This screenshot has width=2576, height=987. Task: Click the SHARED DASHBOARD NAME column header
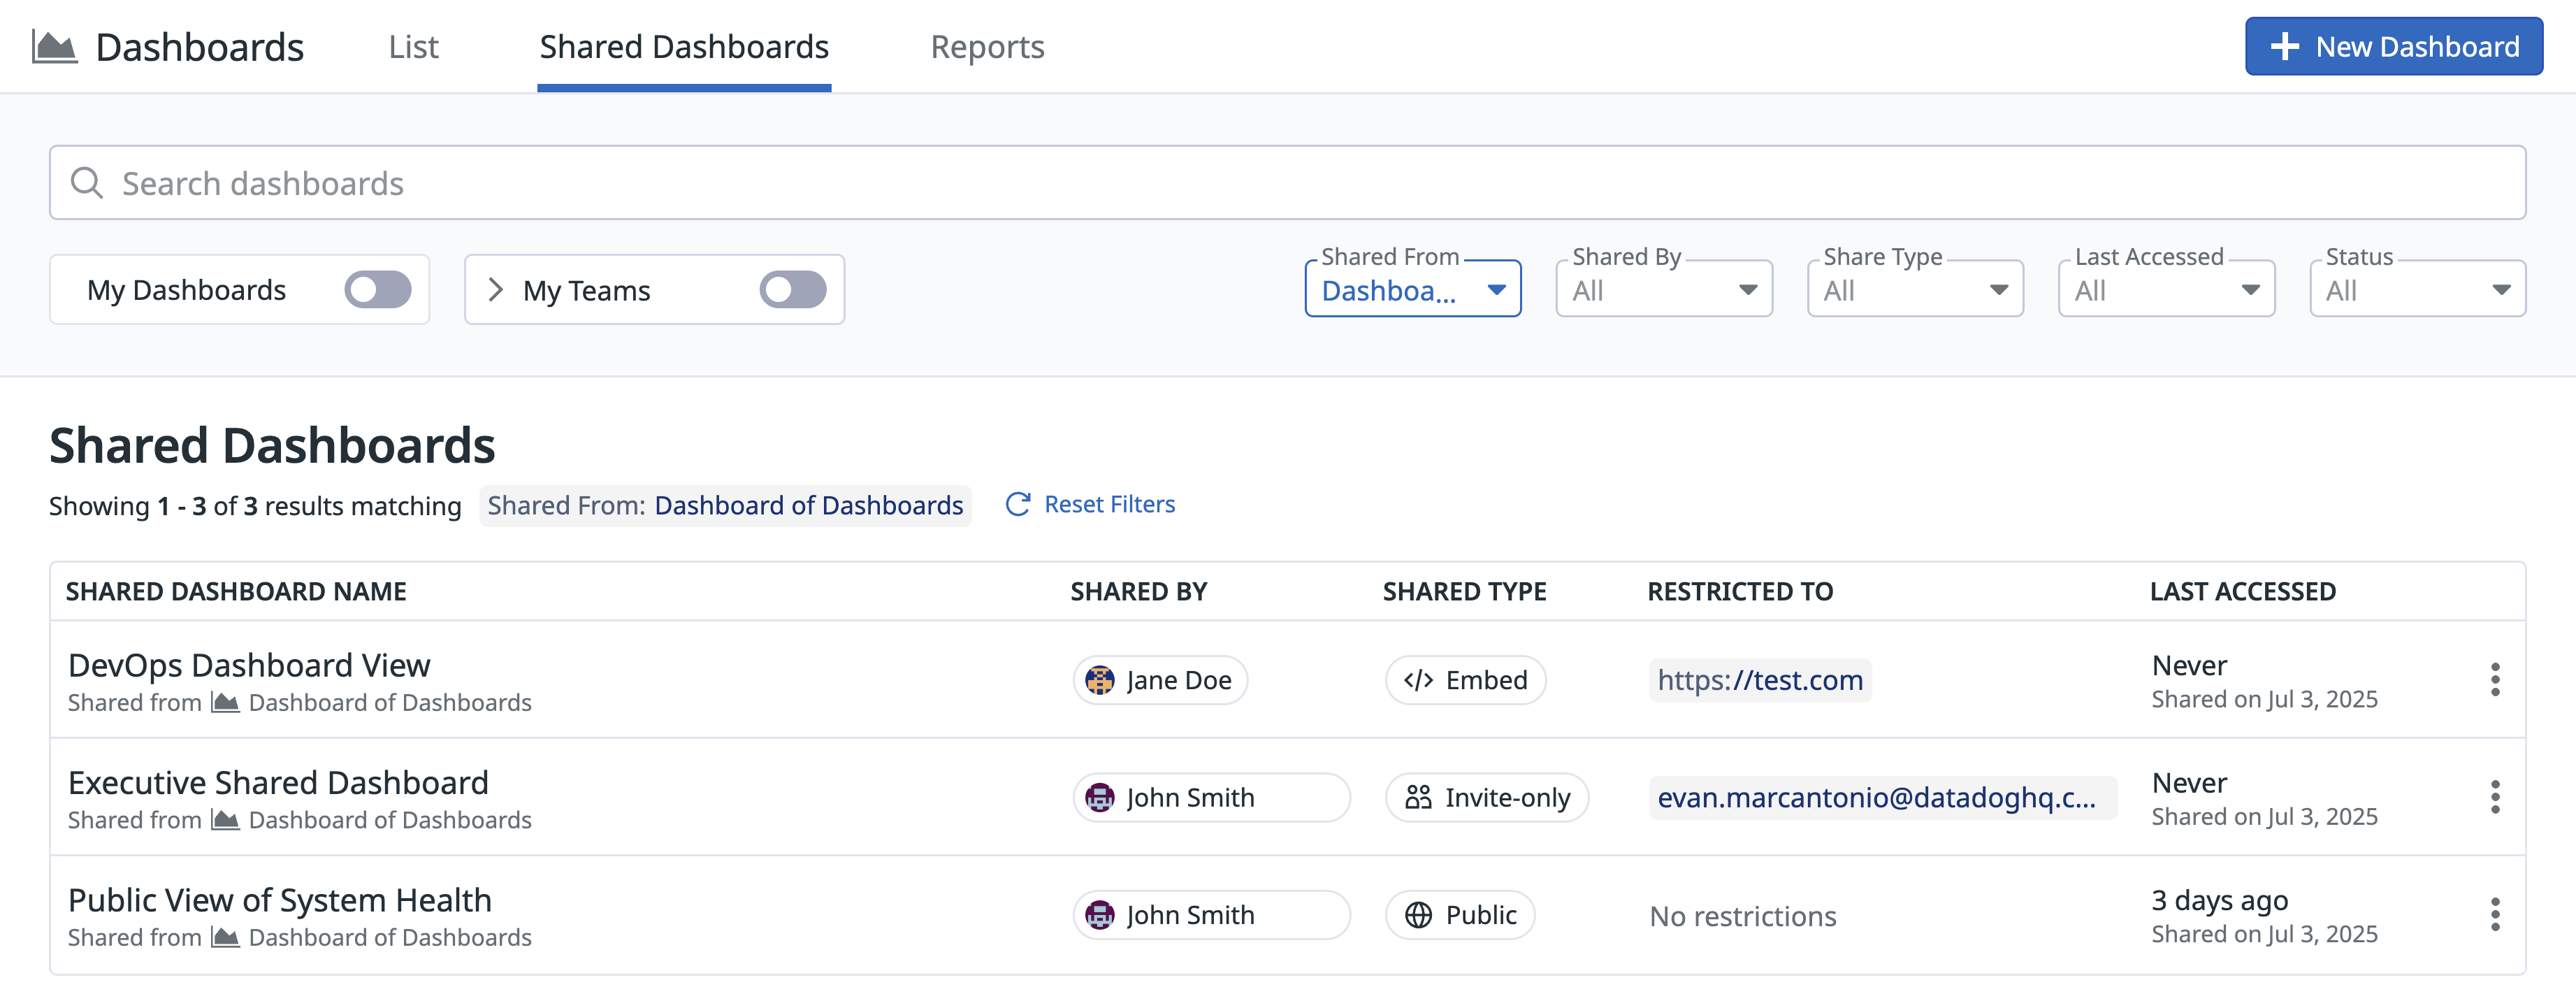tap(236, 591)
